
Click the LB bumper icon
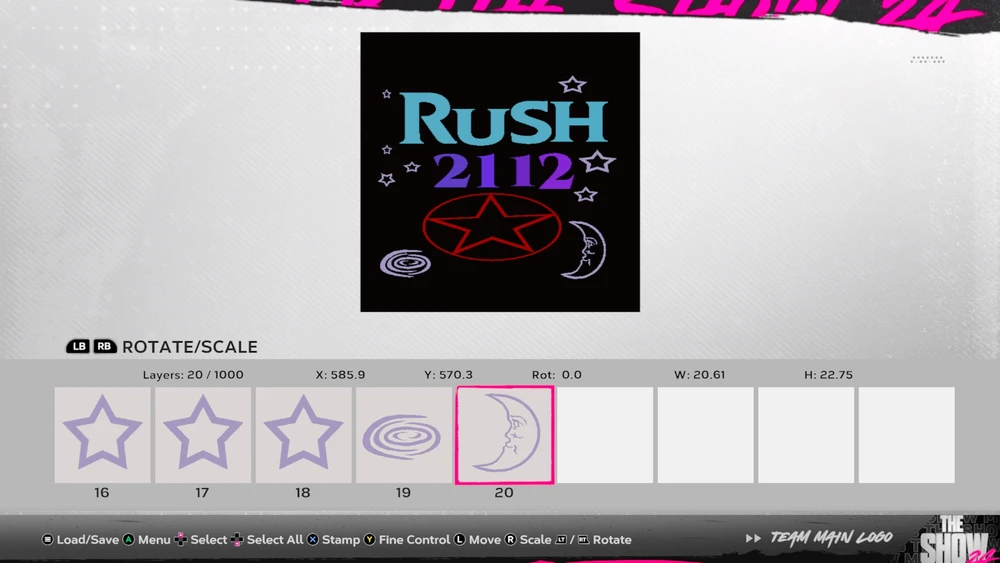78,346
